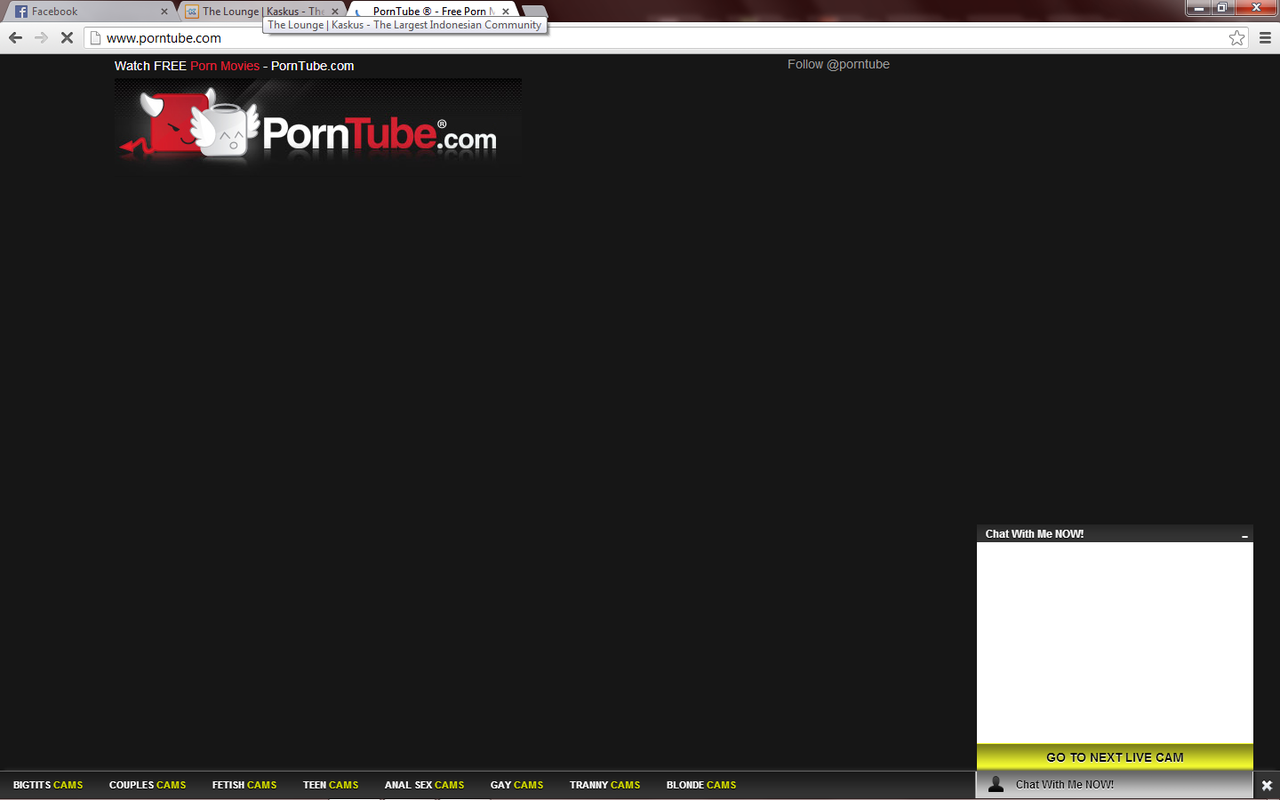
Task: Open a new tab with the new-tab button
Action: coord(534,12)
